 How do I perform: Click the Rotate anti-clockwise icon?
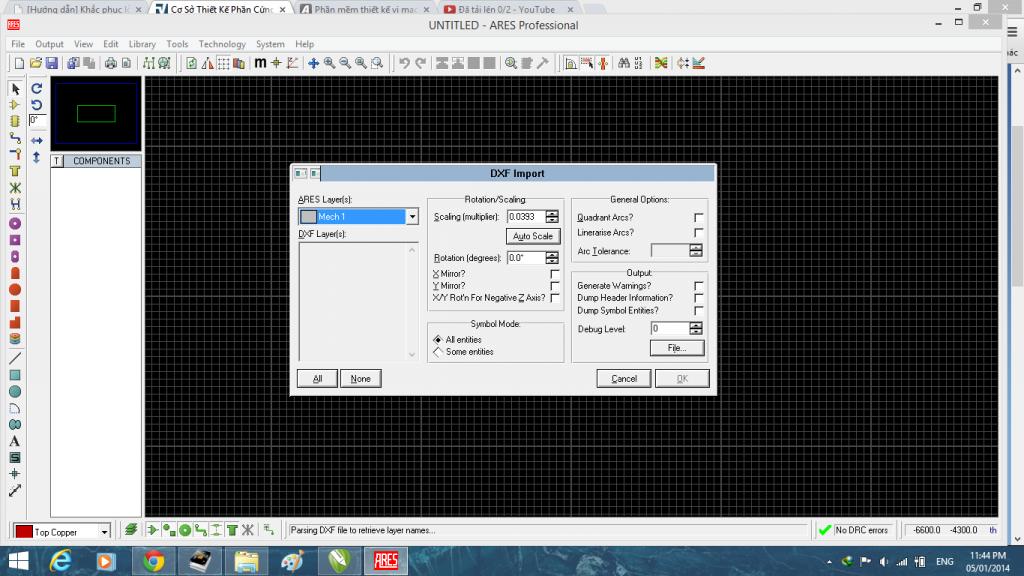pos(37,104)
